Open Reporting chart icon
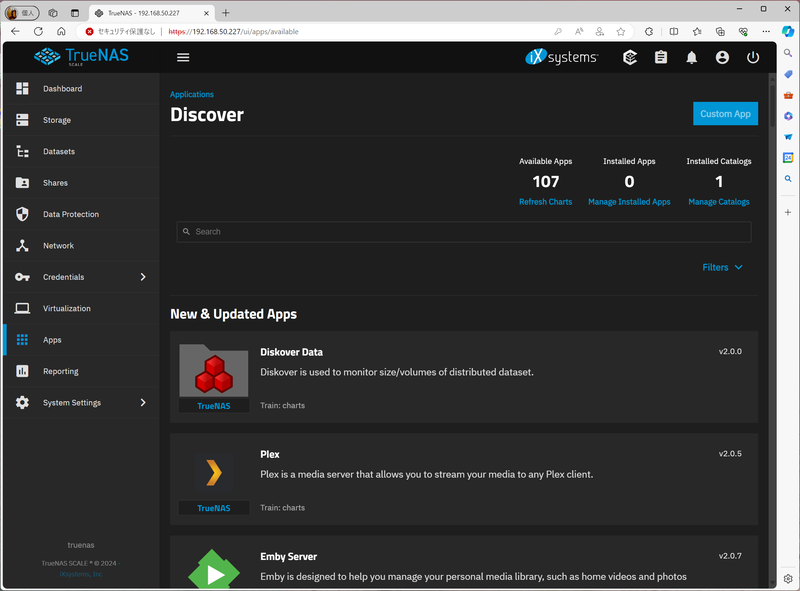The height and width of the screenshot is (591, 800). pos(22,371)
